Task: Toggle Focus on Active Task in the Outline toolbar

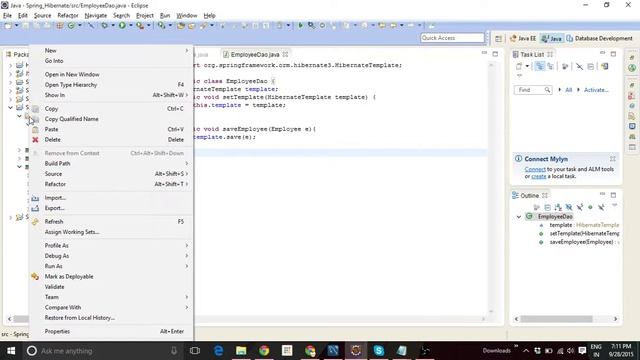Action: pos(537,207)
